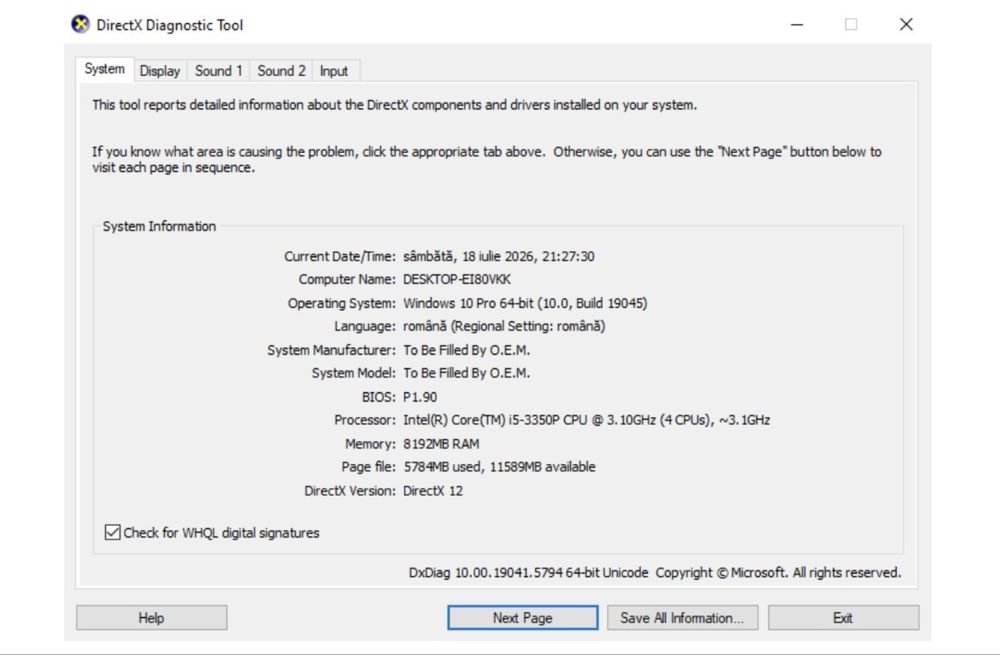The height and width of the screenshot is (655, 1000).
Task: Select the date value 'sâmbătă, 18 iulie 2026, 21:27:30'
Action: point(499,256)
